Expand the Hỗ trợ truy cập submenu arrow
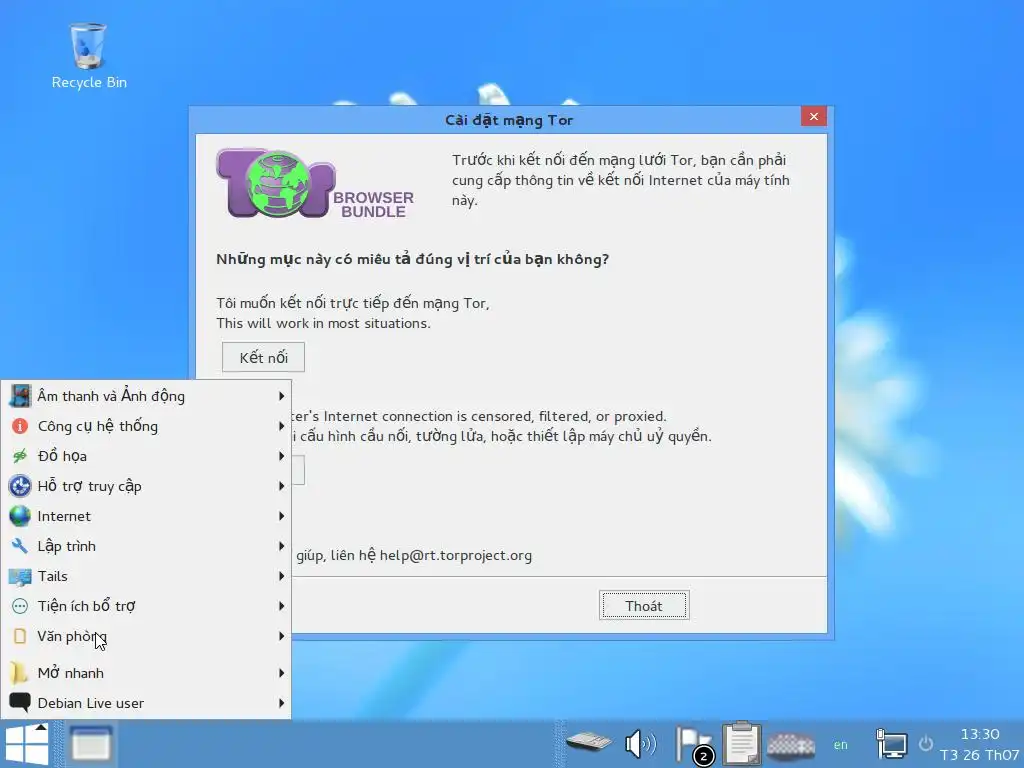This screenshot has width=1024, height=768. coord(281,486)
